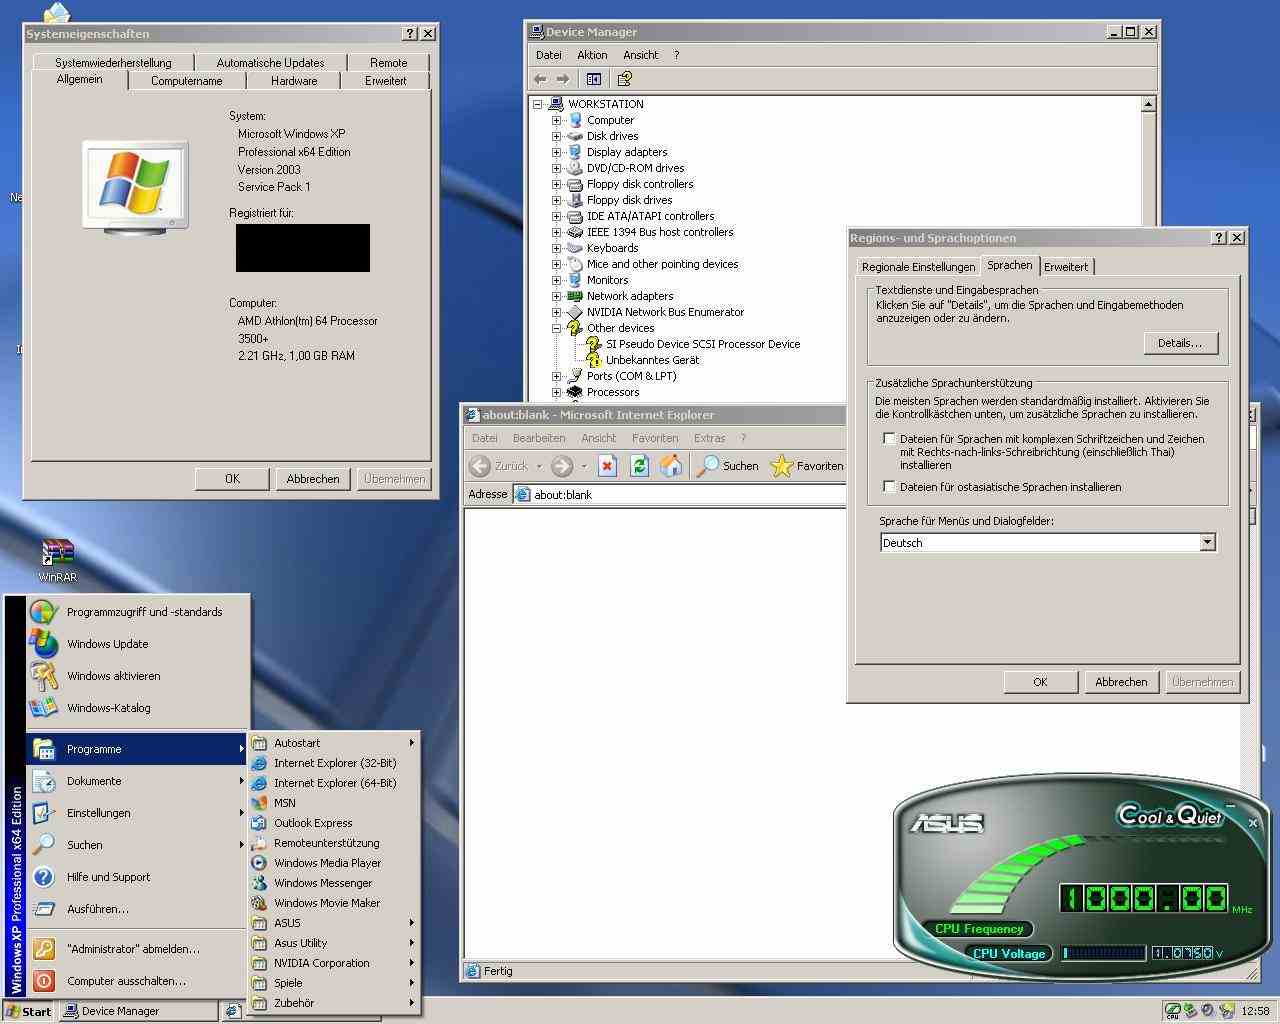The image size is (1280, 1024).
Task: Open Favoriten star in Internet Explorer toolbar
Action: tap(807, 466)
